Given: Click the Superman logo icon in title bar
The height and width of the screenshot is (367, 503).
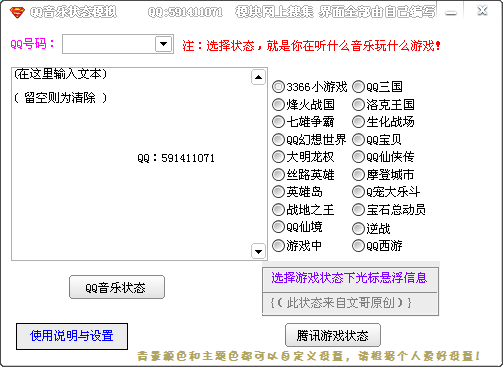Looking at the screenshot, I should coord(17,12).
